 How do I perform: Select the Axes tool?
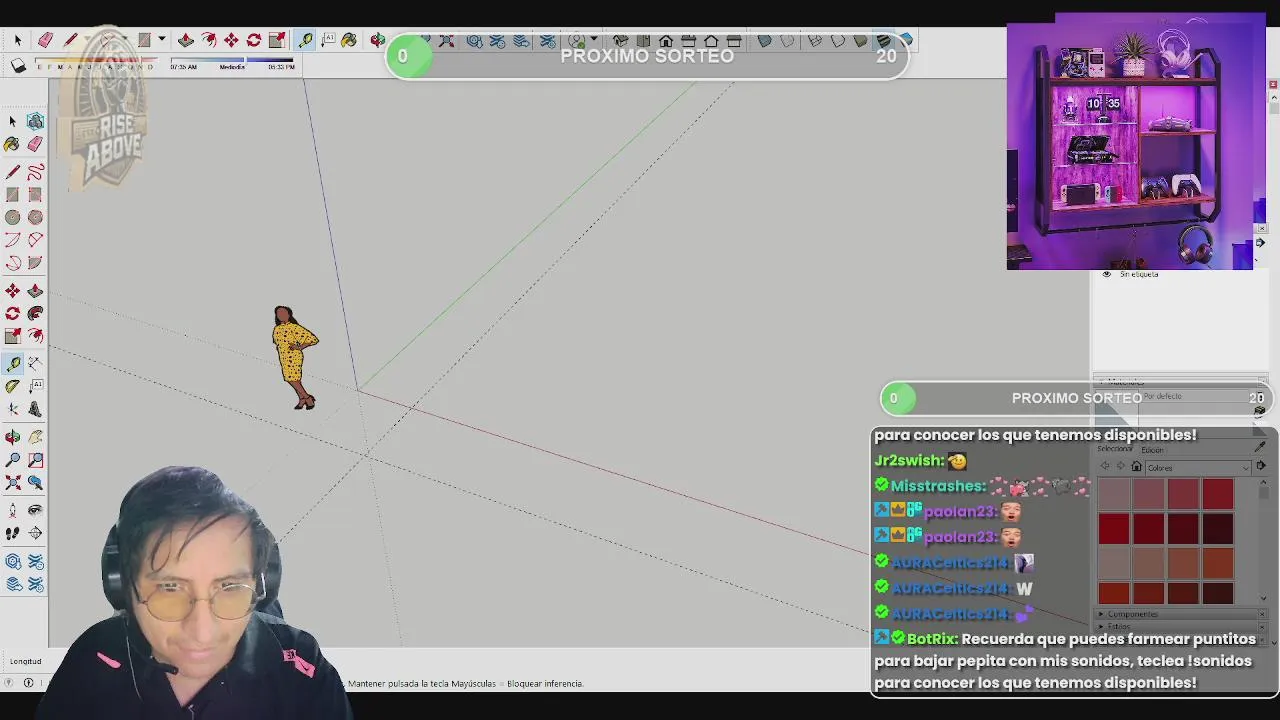pos(13,409)
